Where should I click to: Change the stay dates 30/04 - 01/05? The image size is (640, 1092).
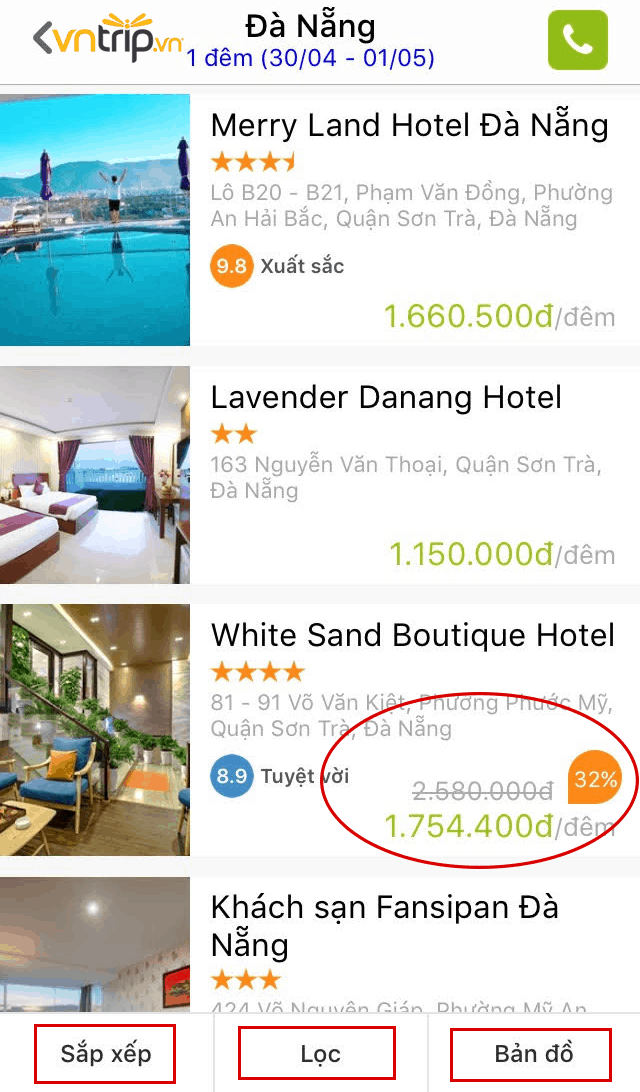[x=311, y=58]
